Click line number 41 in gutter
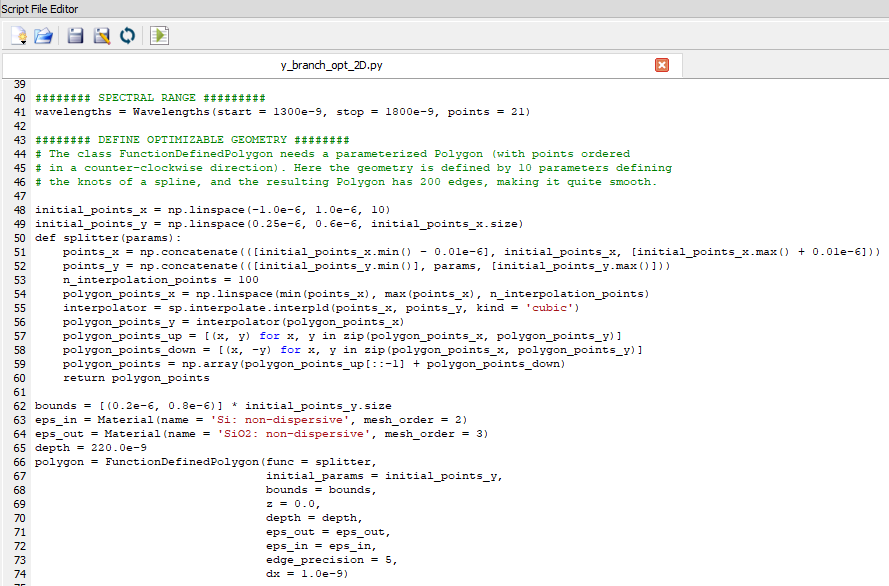 click(x=20, y=112)
